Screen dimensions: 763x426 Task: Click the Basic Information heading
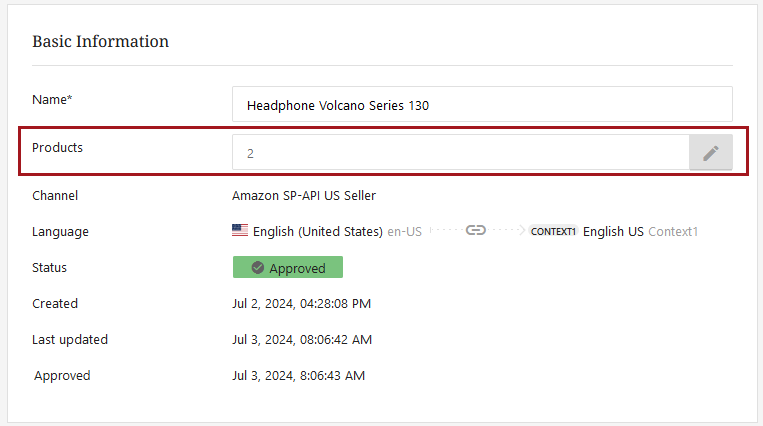pos(100,41)
